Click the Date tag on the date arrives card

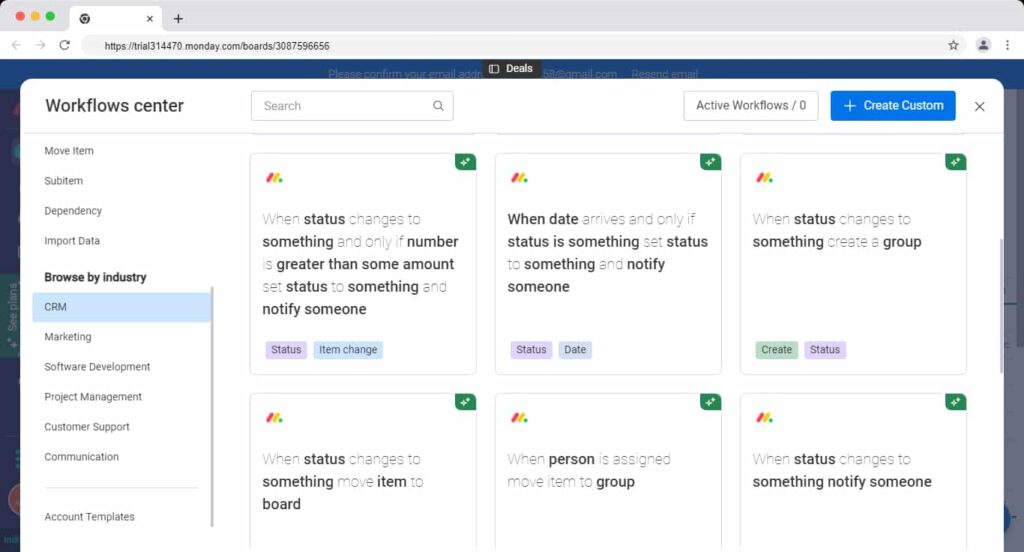(x=575, y=350)
